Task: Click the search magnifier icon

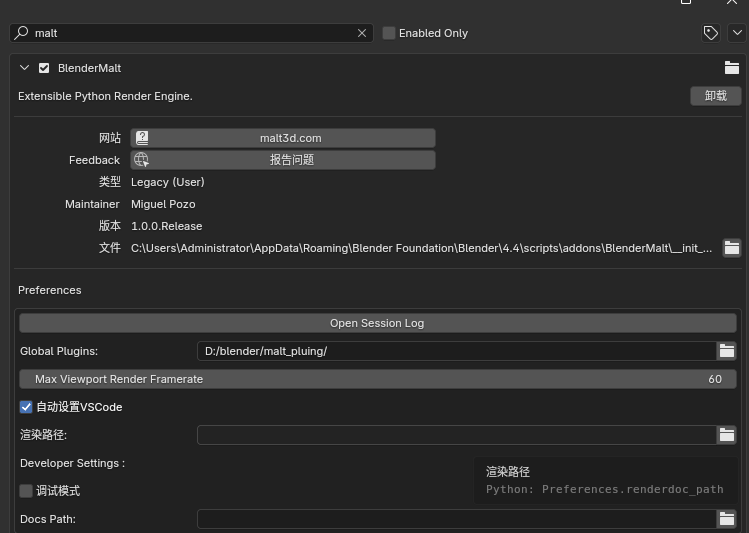Action: point(21,33)
